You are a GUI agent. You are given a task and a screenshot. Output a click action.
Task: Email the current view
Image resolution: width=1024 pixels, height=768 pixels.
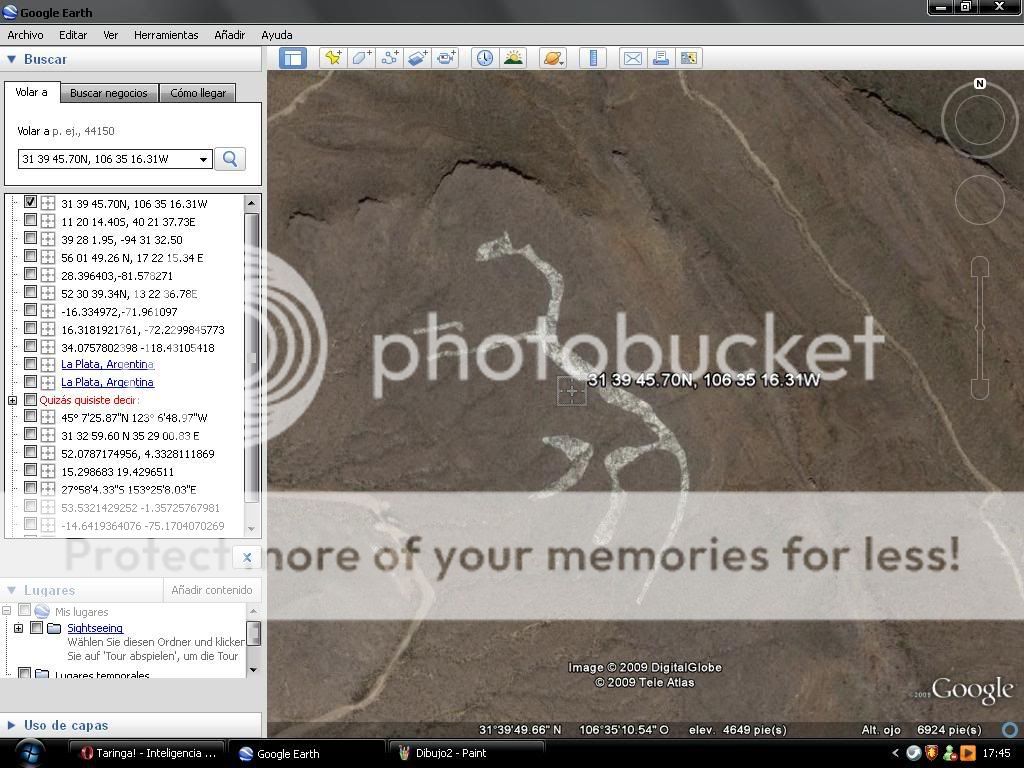(632, 58)
